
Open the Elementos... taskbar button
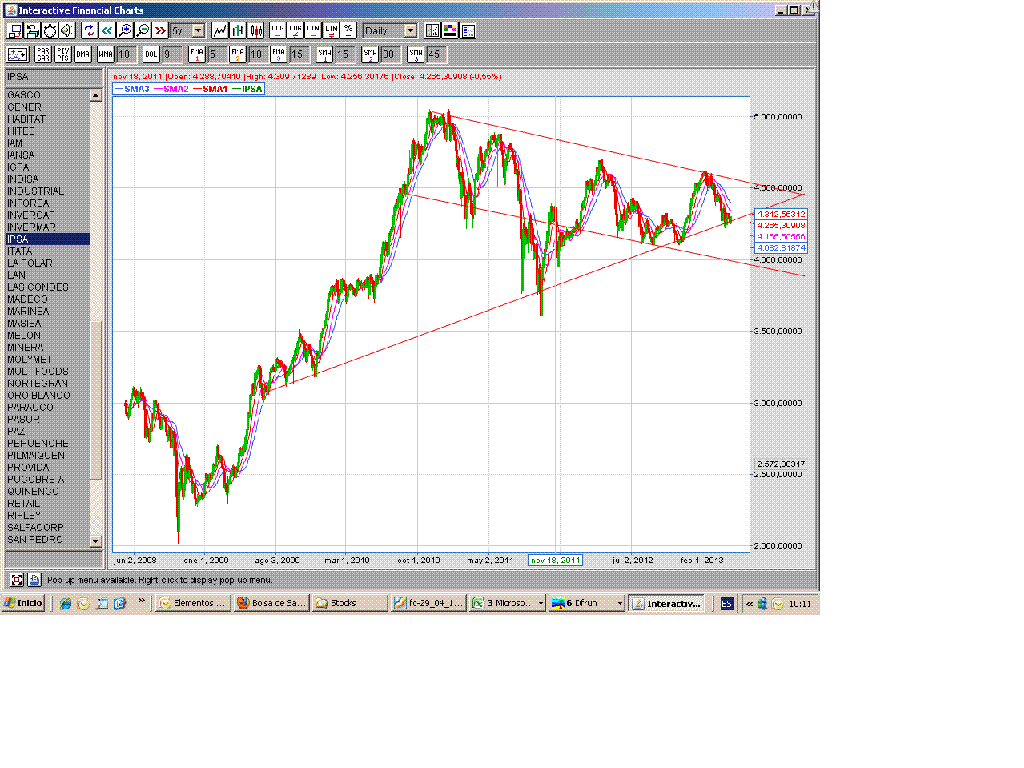pyautogui.click(x=193, y=603)
